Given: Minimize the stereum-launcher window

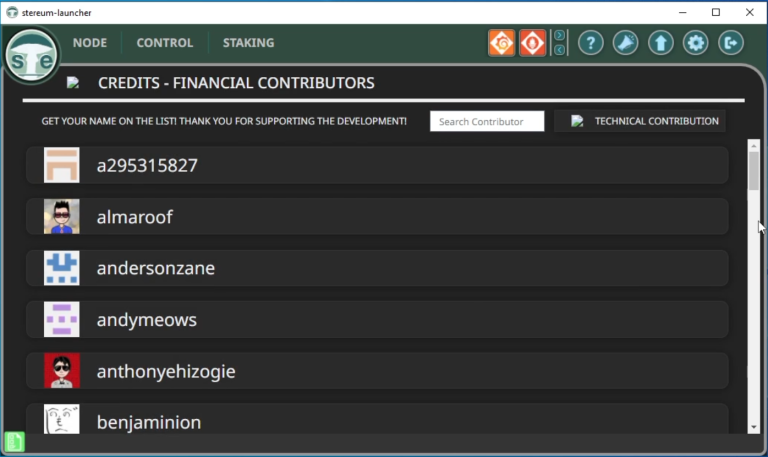Looking at the screenshot, I should (x=682, y=12).
